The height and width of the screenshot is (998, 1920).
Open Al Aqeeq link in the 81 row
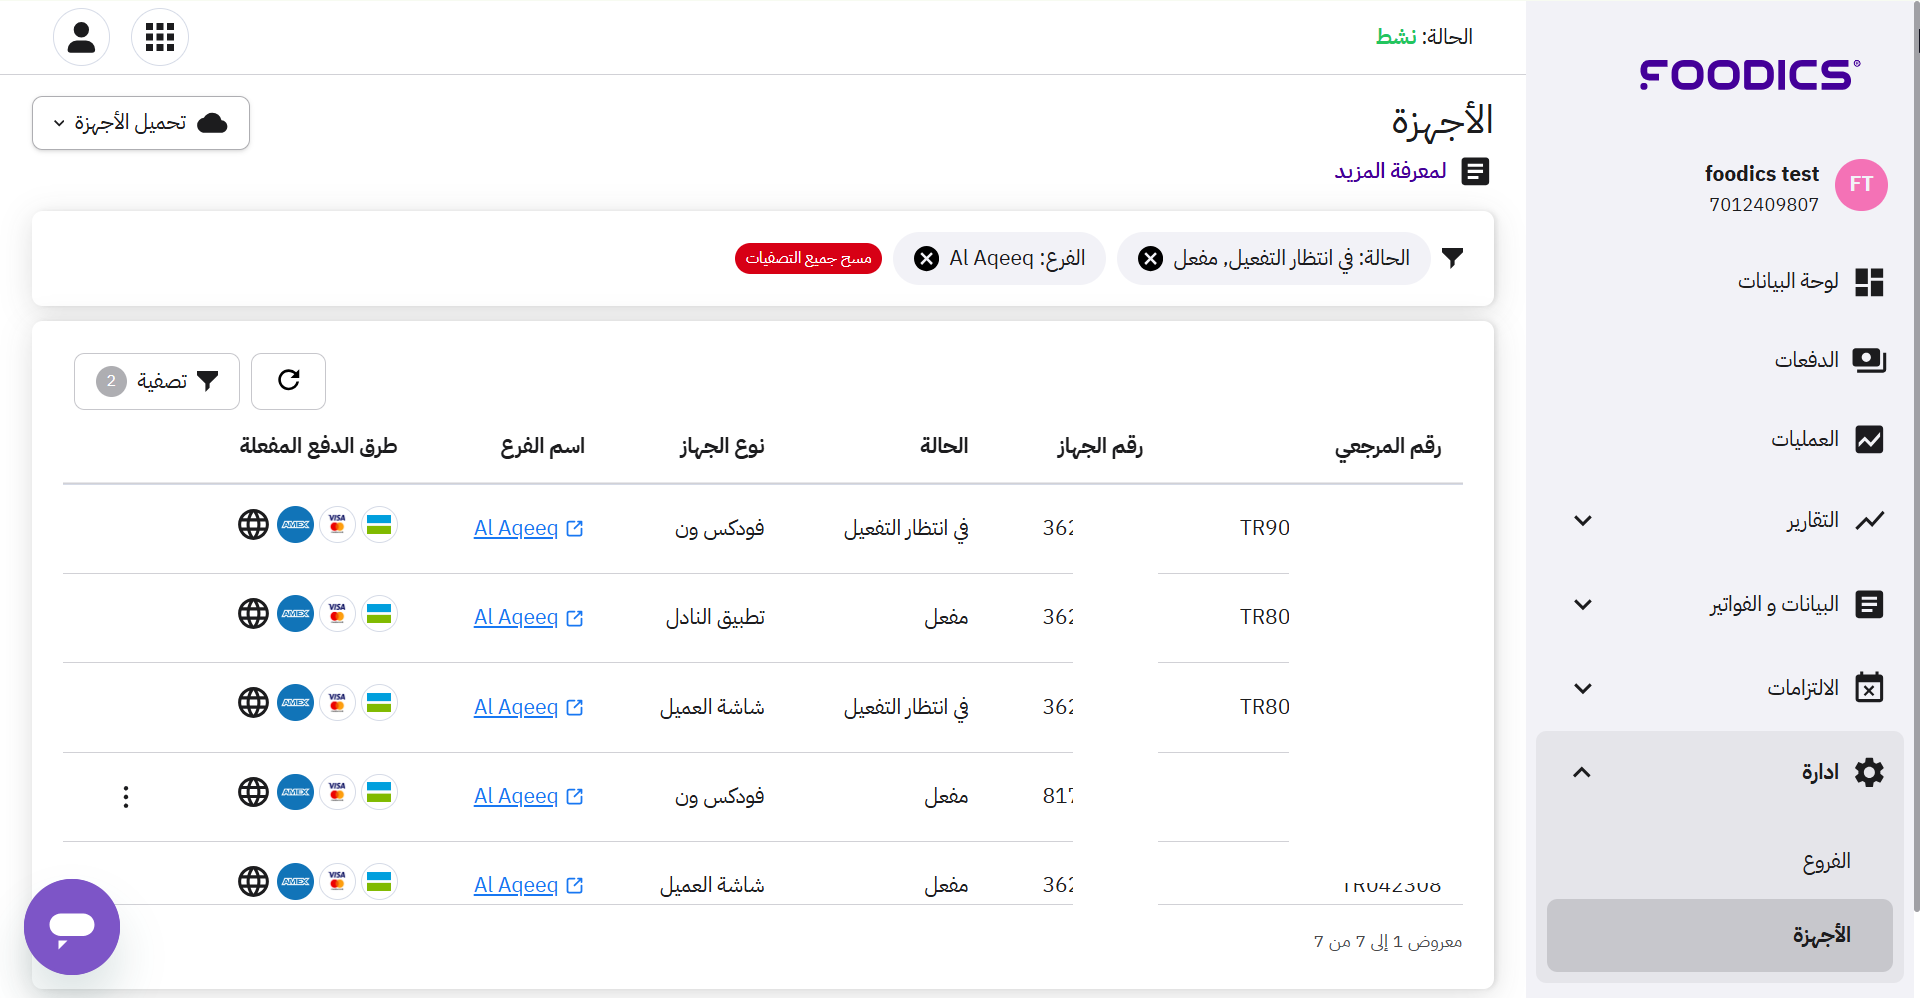click(x=528, y=796)
